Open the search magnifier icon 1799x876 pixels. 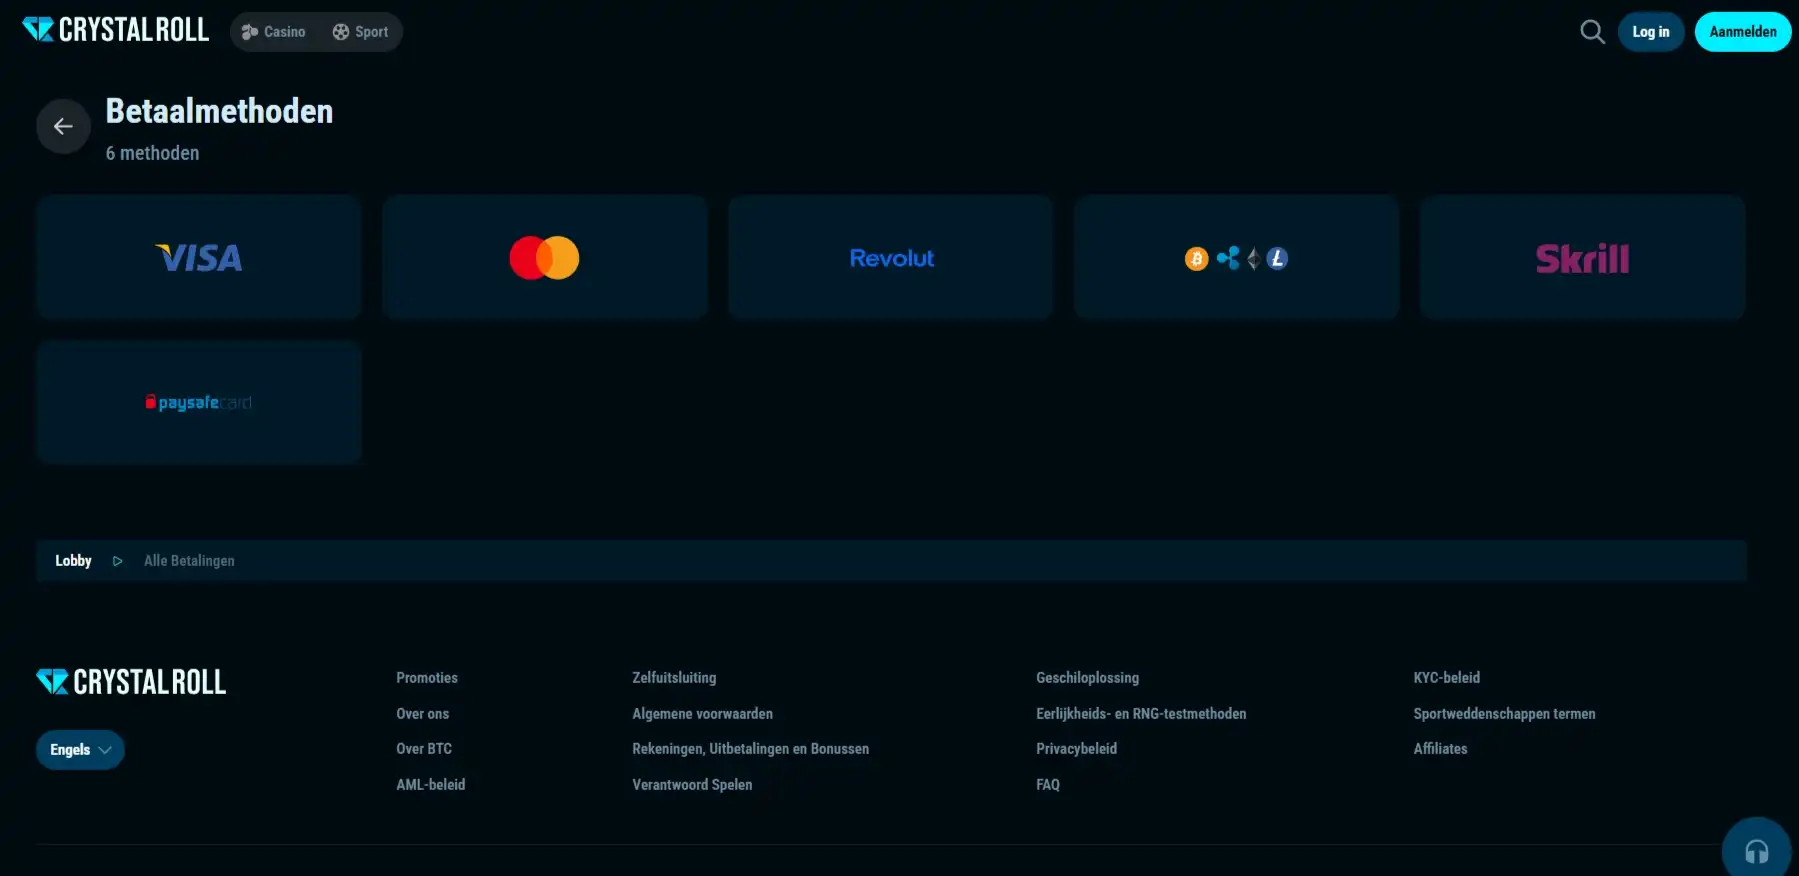click(x=1592, y=32)
